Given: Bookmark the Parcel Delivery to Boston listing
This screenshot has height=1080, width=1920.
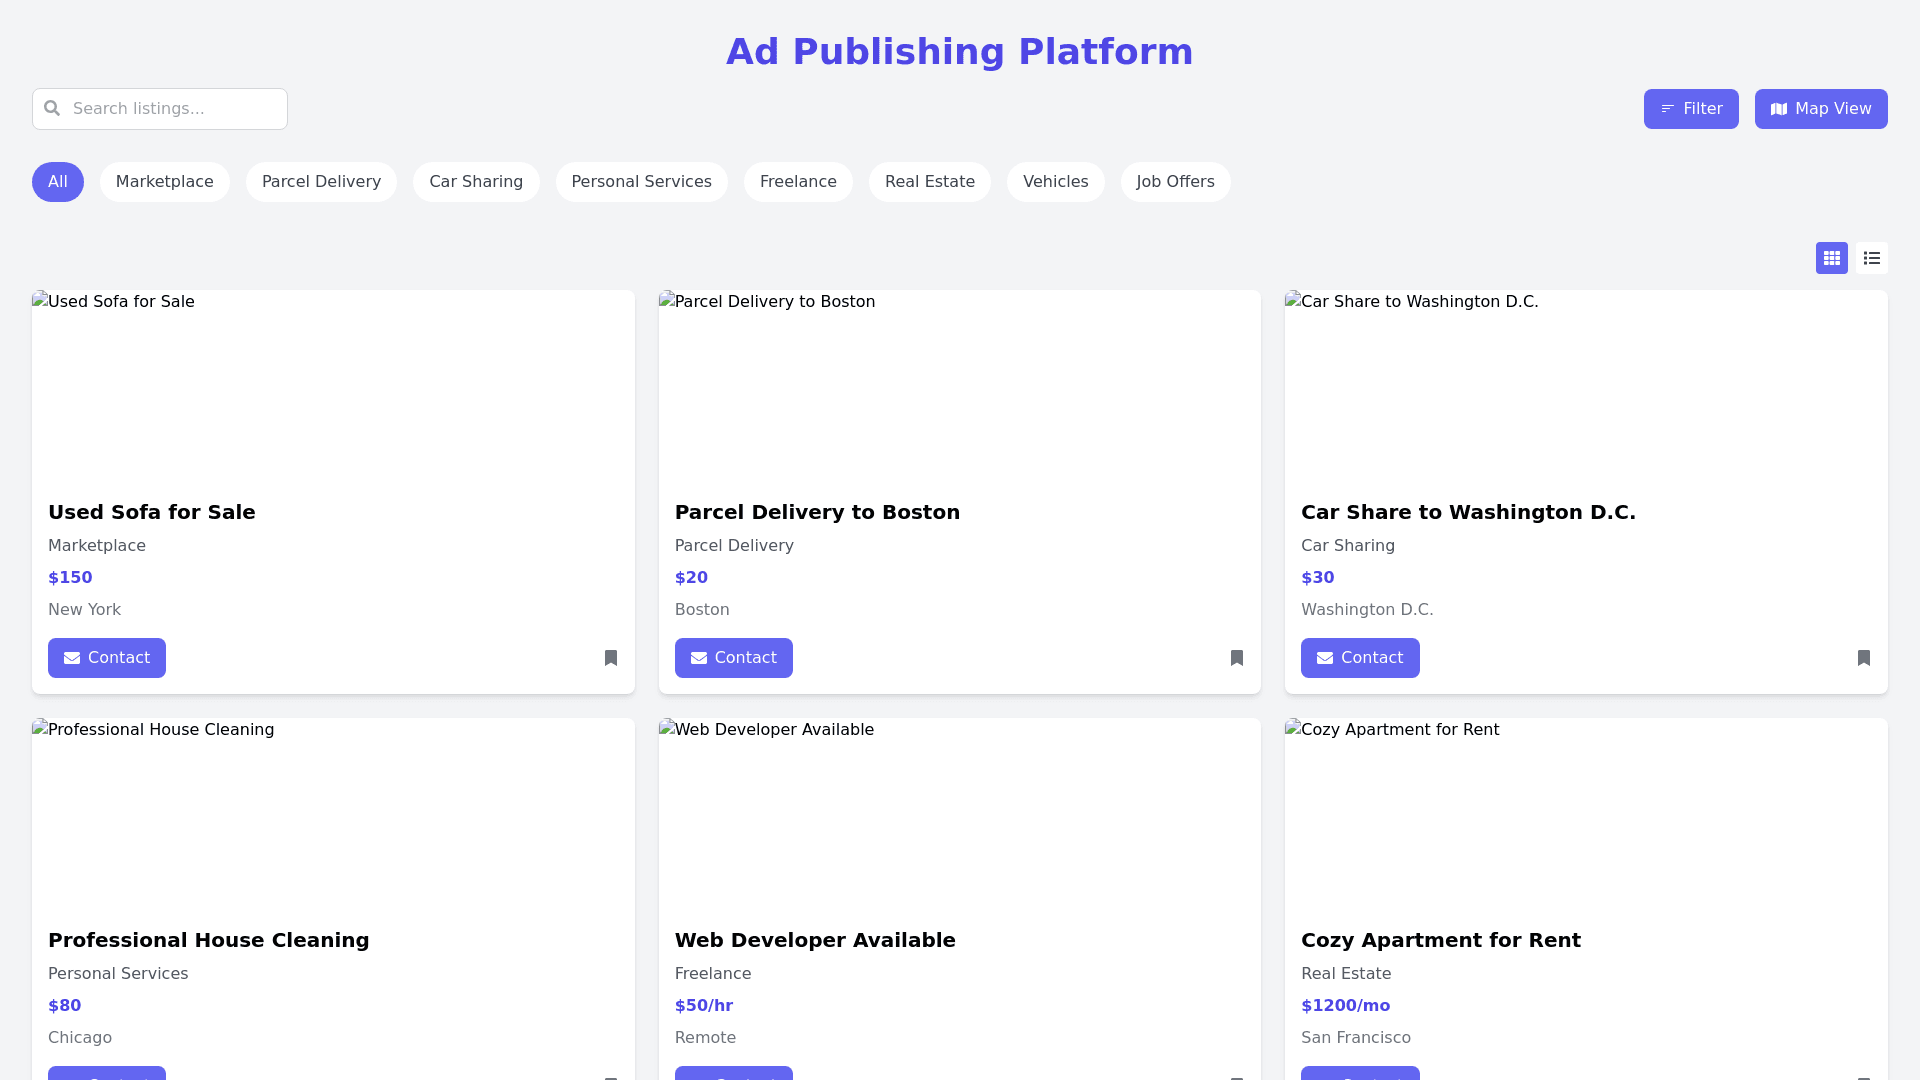Looking at the screenshot, I should (x=1237, y=658).
